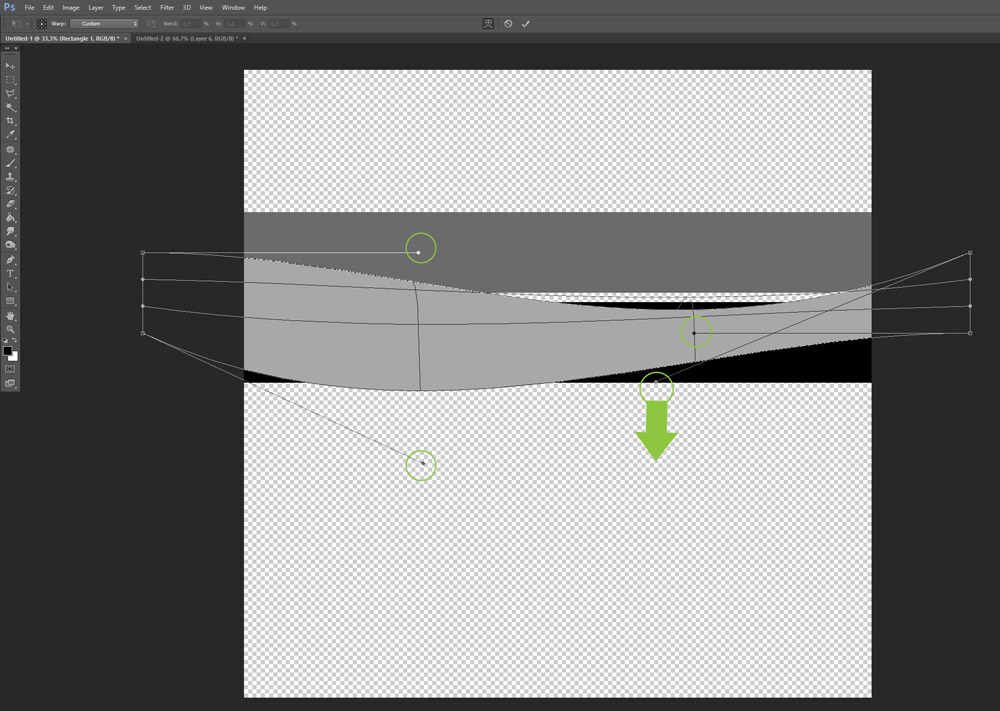Screen dimensions: 1000x711
Task: Open the screen mode options in toolbar
Action: [11, 383]
